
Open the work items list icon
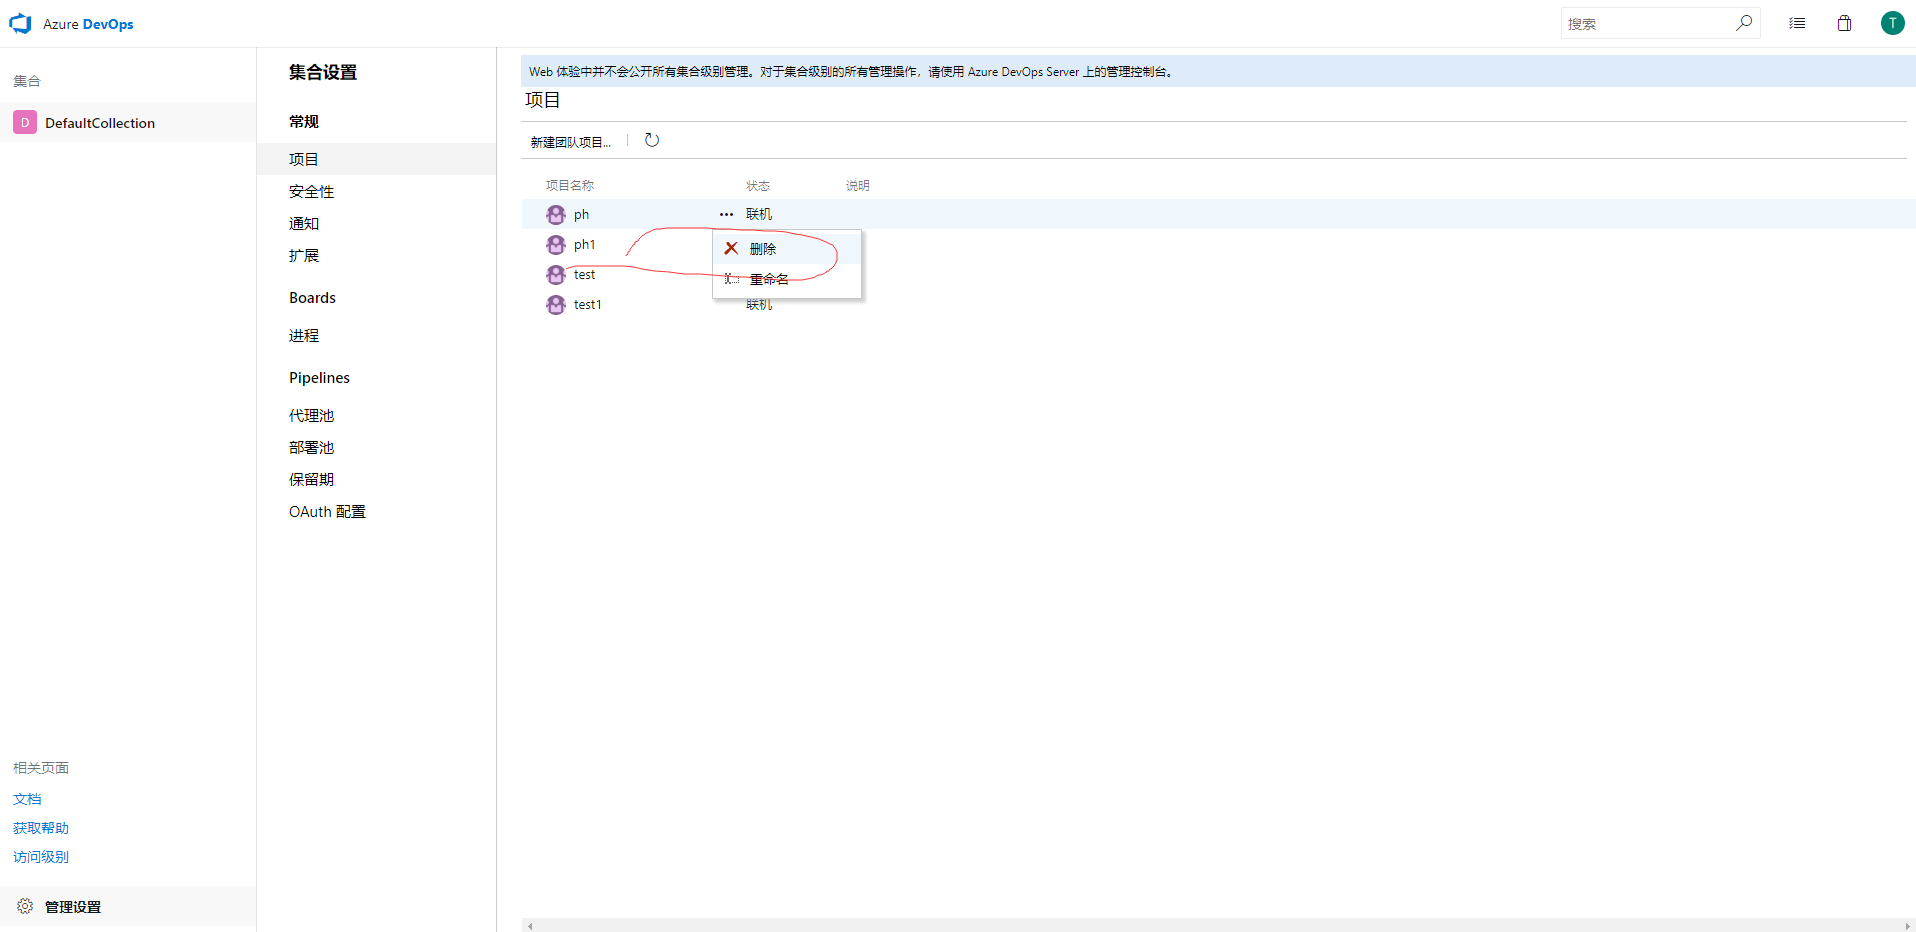(1797, 23)
